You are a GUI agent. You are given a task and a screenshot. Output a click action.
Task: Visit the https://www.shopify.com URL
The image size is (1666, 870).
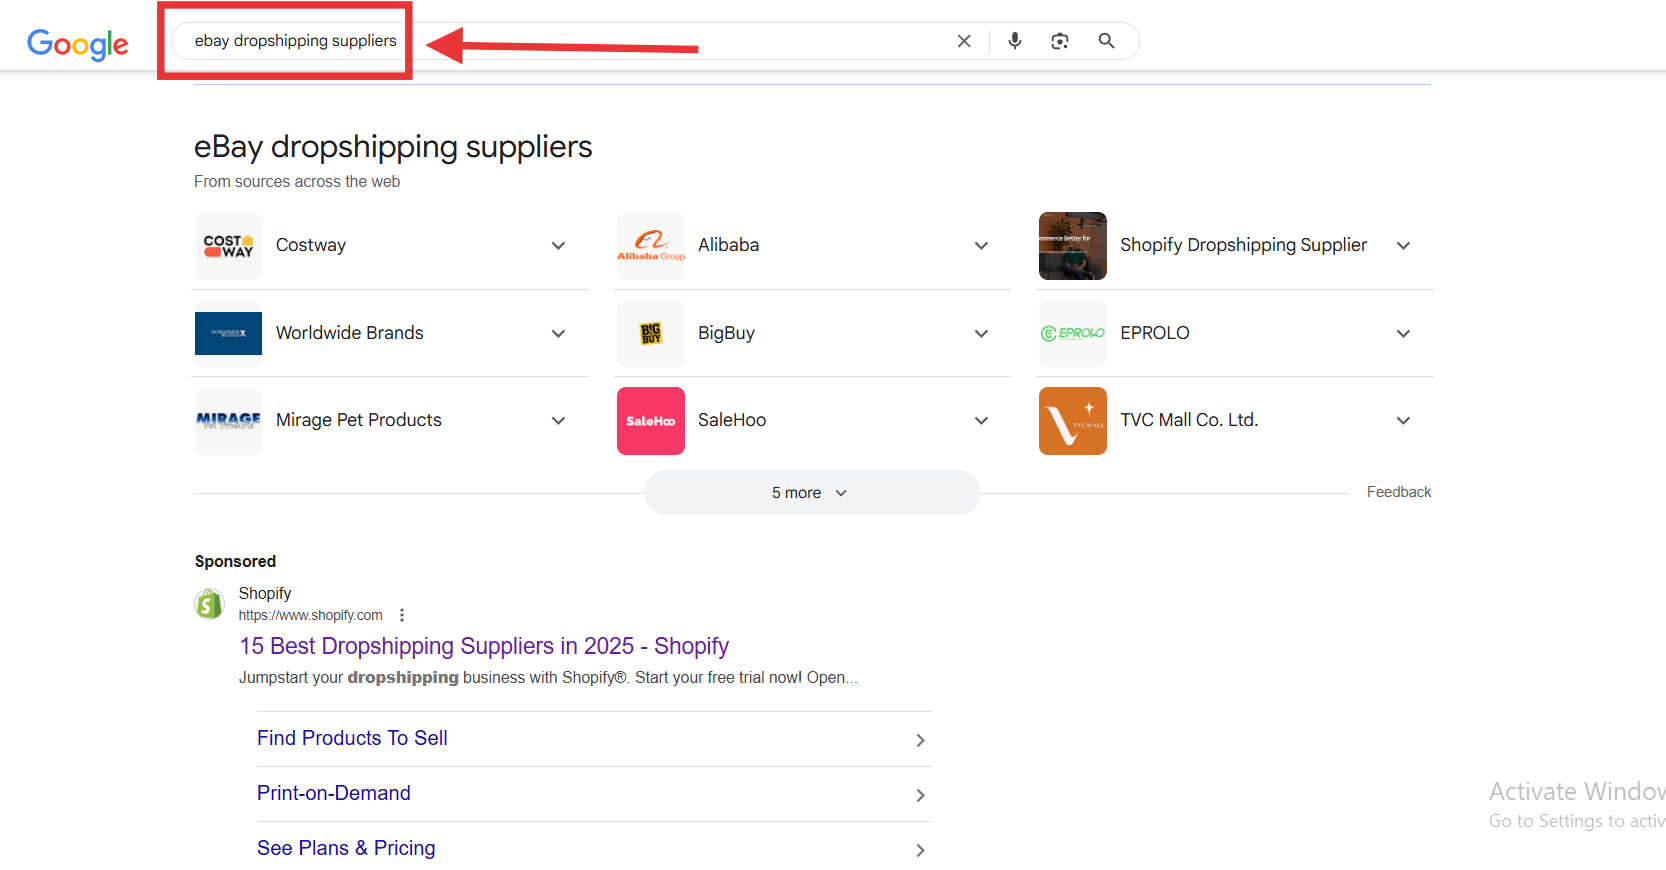[x=310, y=615]
